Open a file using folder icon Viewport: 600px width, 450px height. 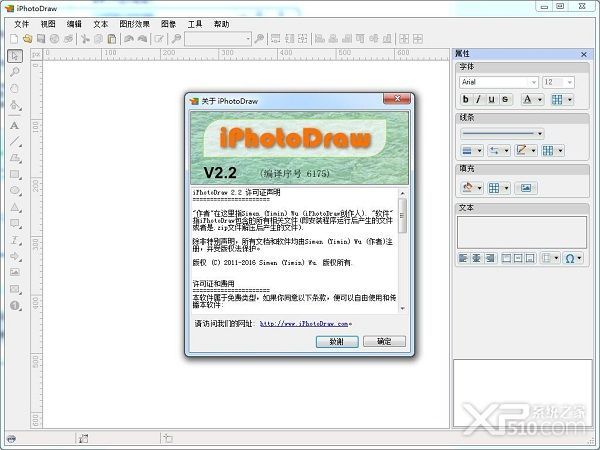tap(27, 39)
